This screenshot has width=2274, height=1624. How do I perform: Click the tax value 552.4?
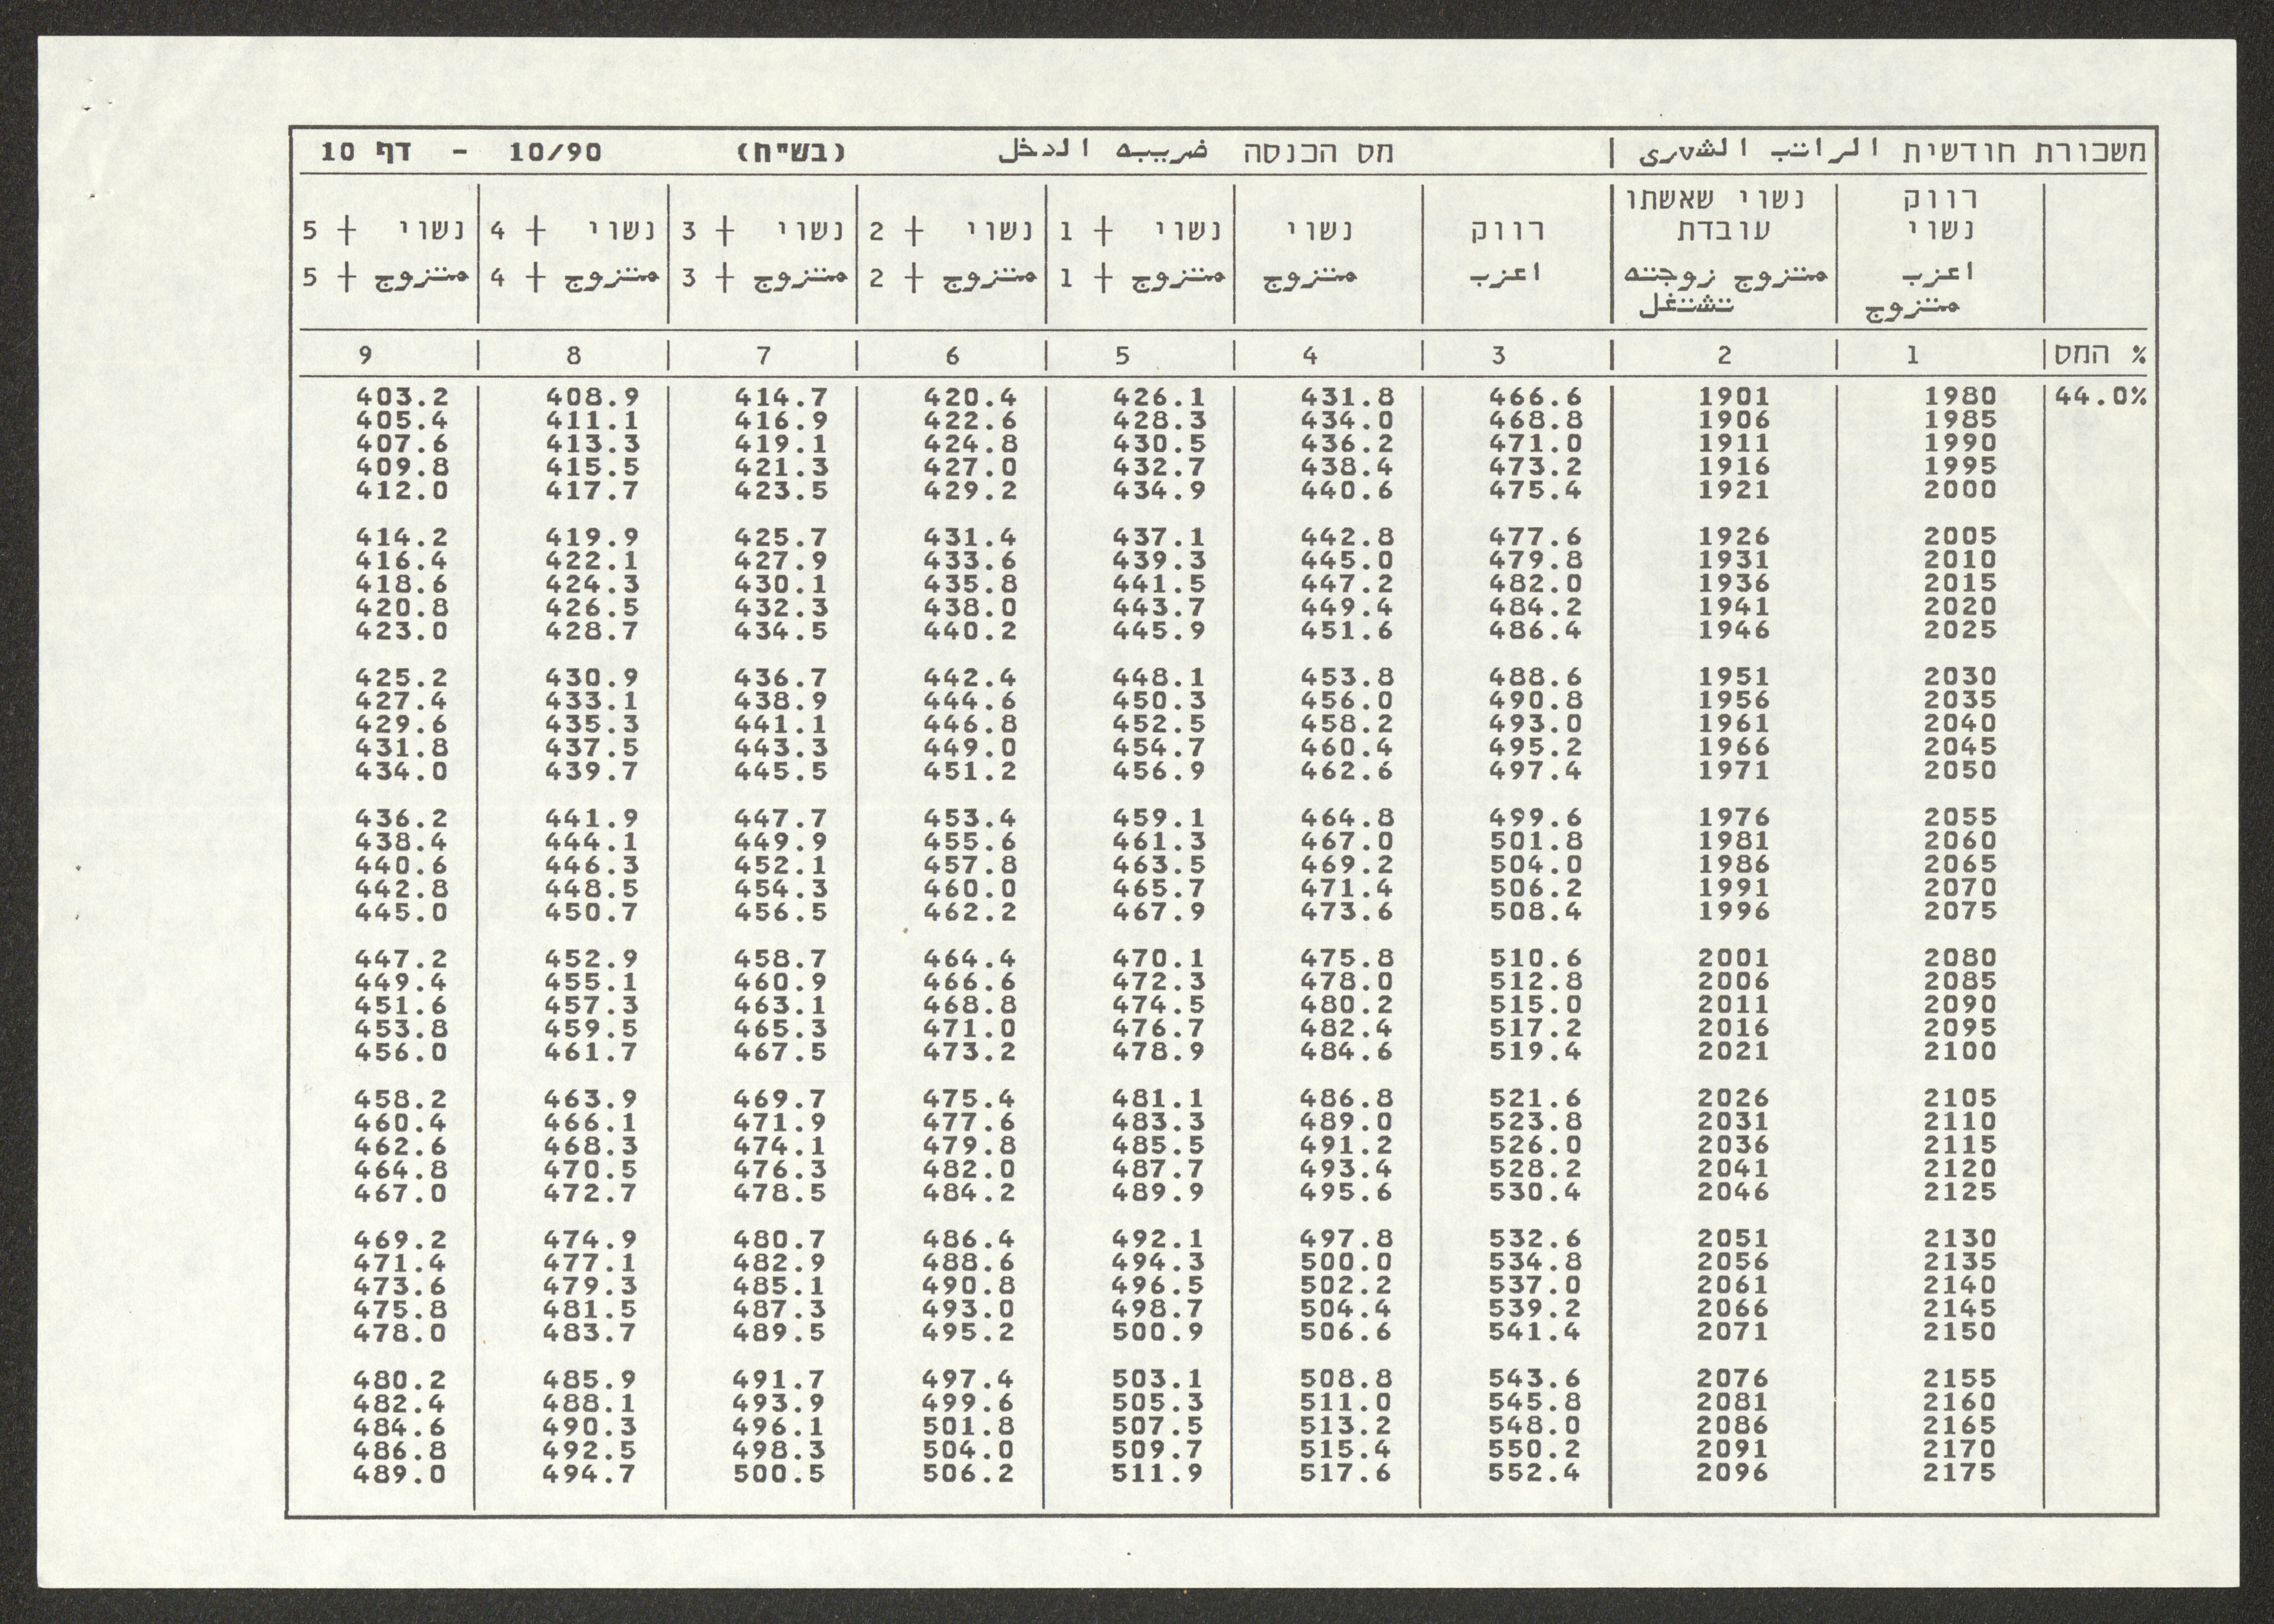pos(1535,1472)
